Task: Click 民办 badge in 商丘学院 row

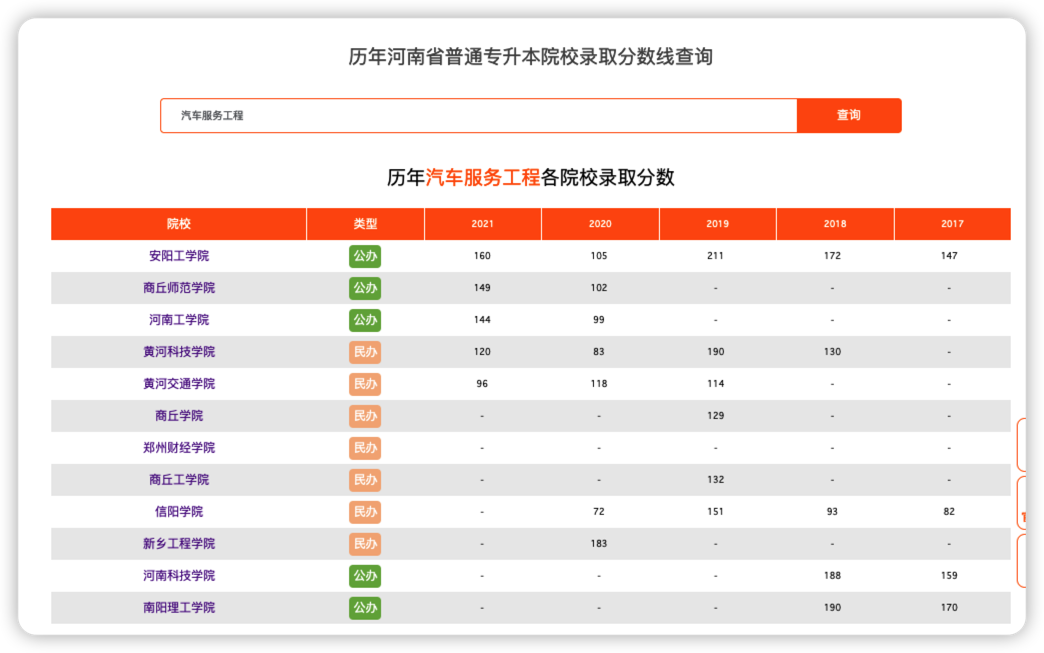Action: coord(365,416)
